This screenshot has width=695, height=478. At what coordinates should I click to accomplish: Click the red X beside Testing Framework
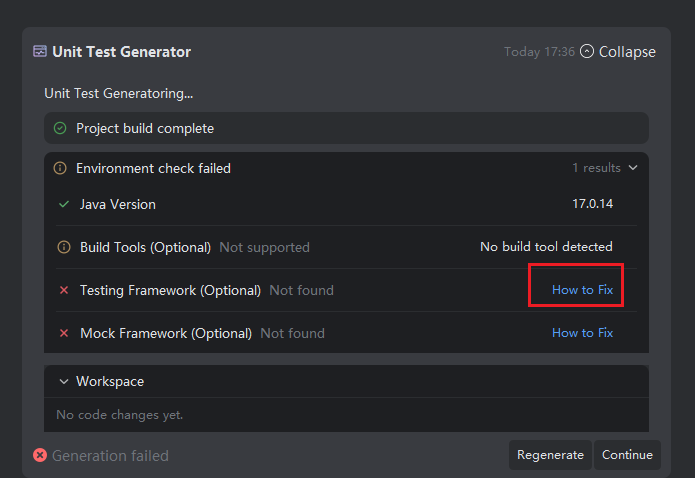tap(64, 290)
